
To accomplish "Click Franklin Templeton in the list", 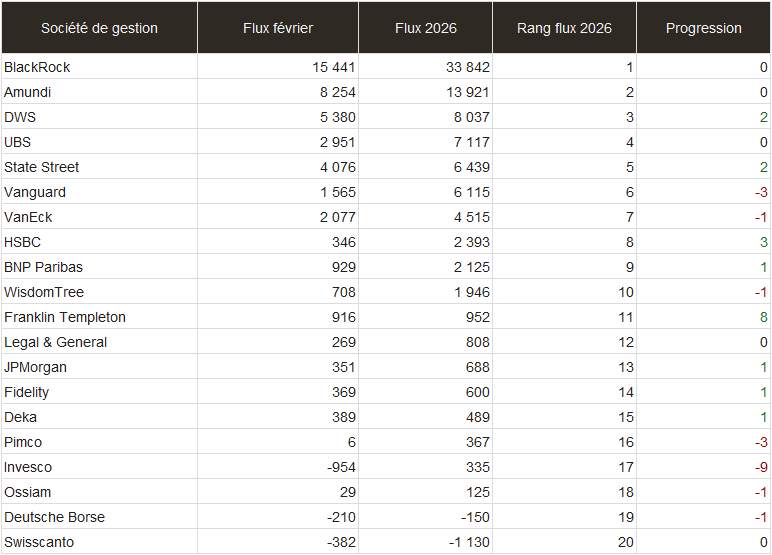I will (65, 317).
